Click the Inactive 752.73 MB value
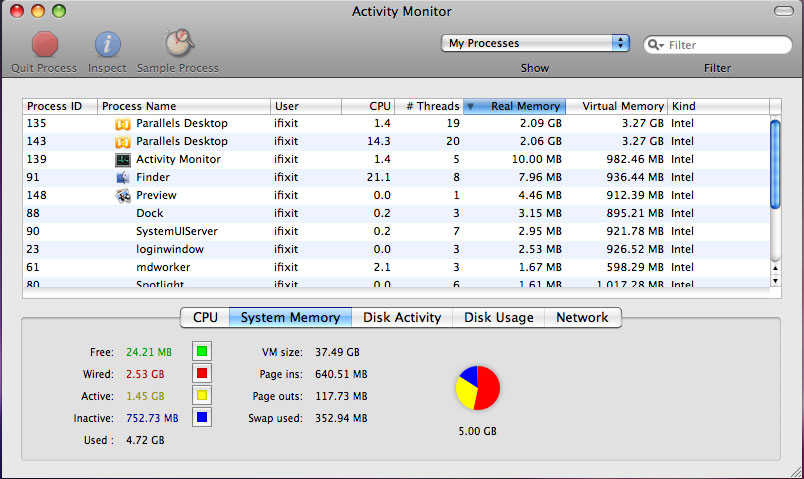The image size is (804, 479). click(x=152, y=418)
